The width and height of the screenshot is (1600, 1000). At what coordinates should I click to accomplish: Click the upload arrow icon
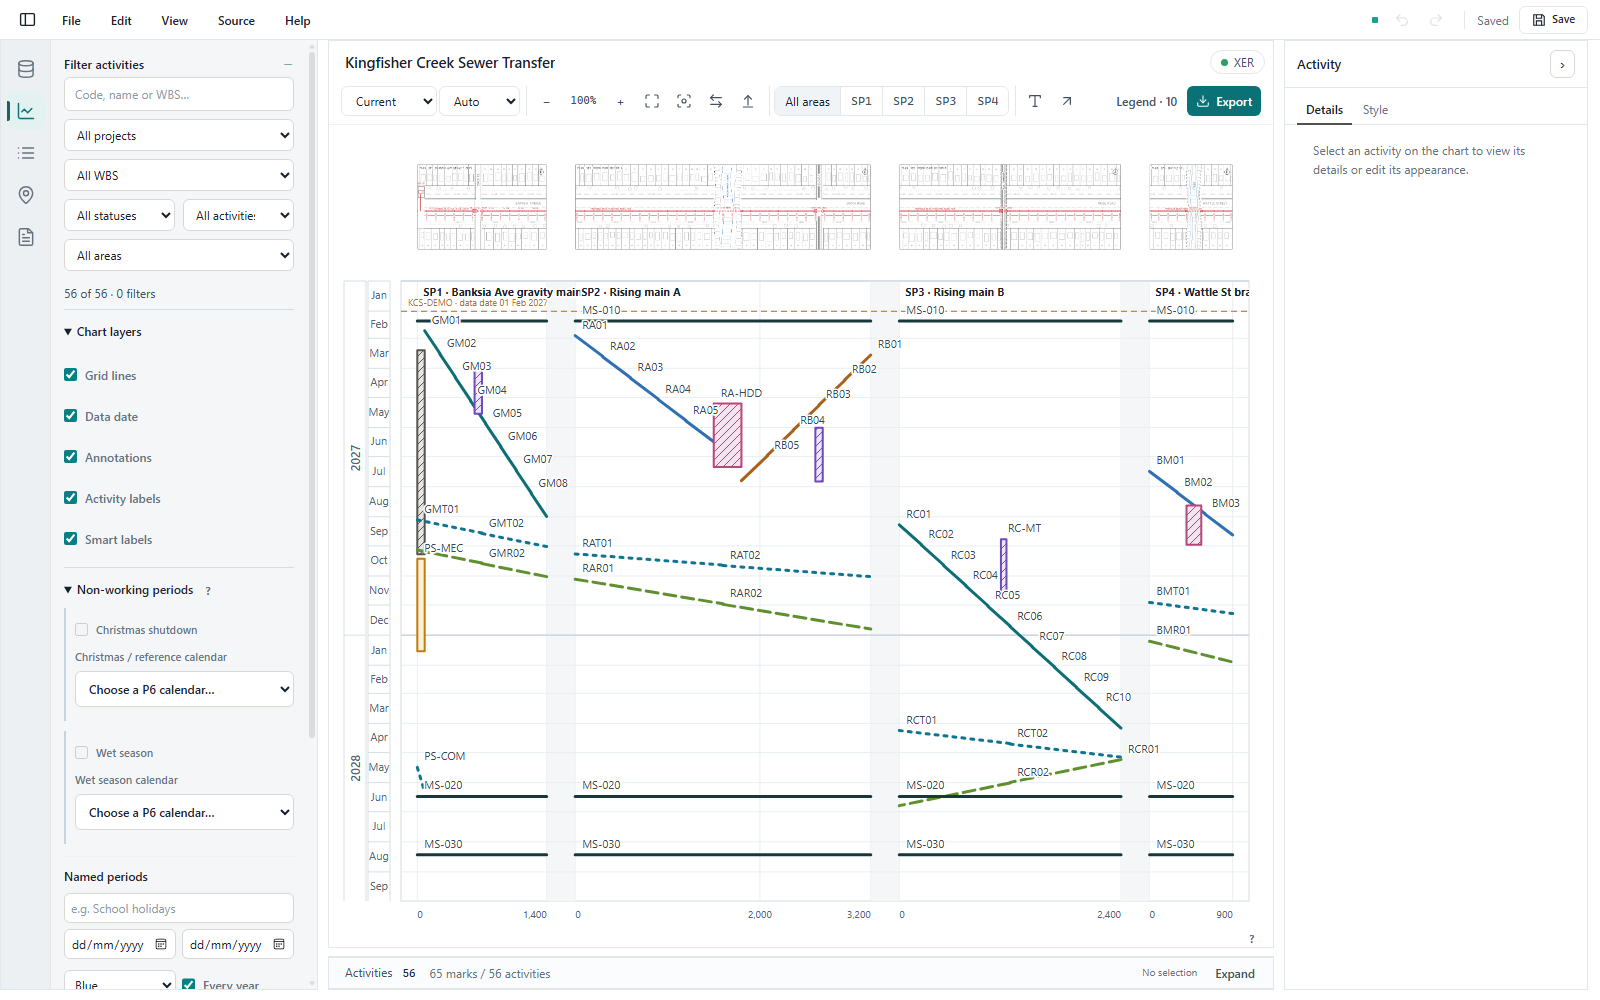[x=748, y=101]
